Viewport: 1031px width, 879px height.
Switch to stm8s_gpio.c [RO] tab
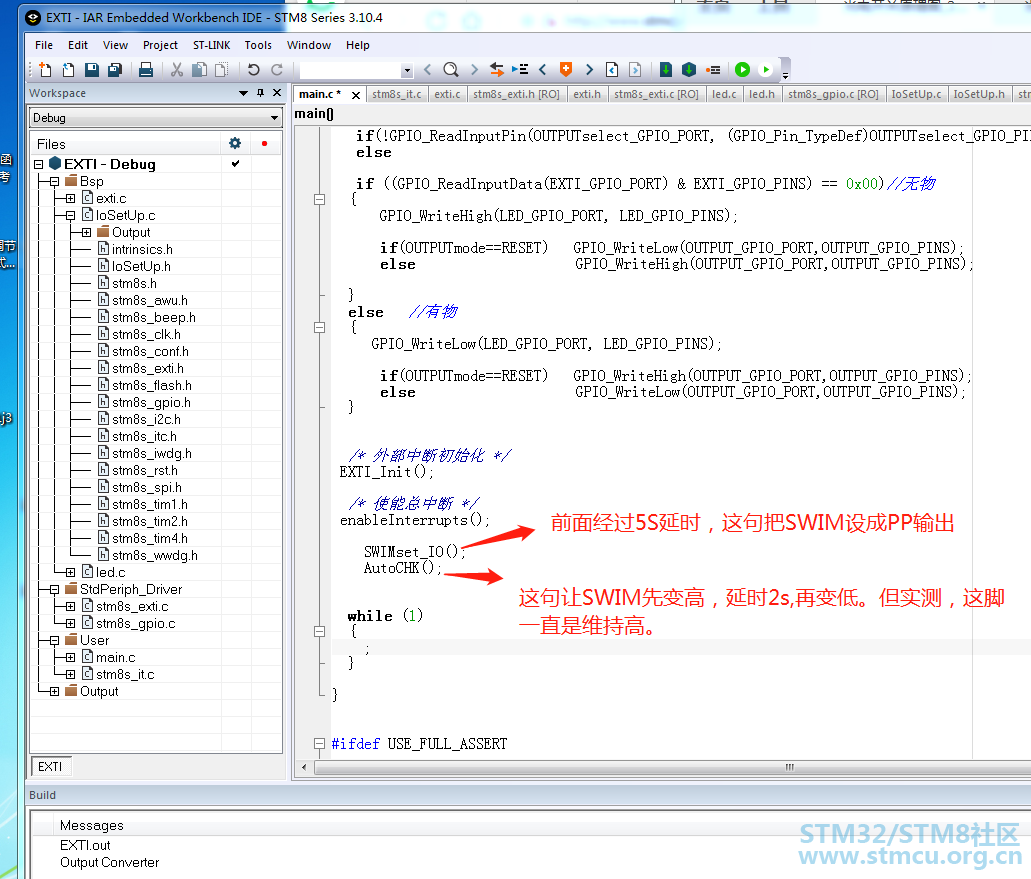tap(833, 94)
